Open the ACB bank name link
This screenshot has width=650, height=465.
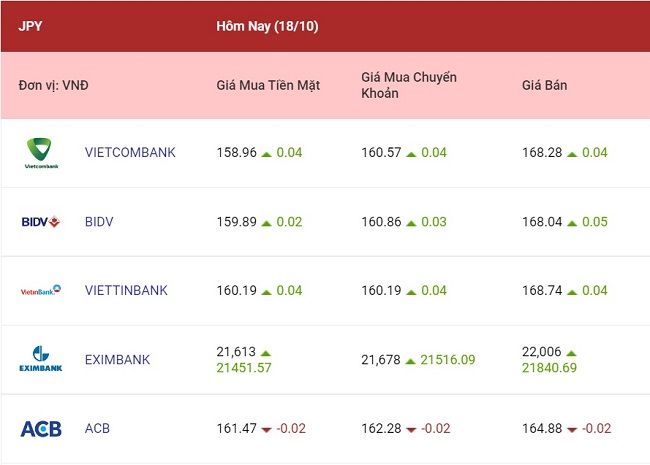[97, 428]
